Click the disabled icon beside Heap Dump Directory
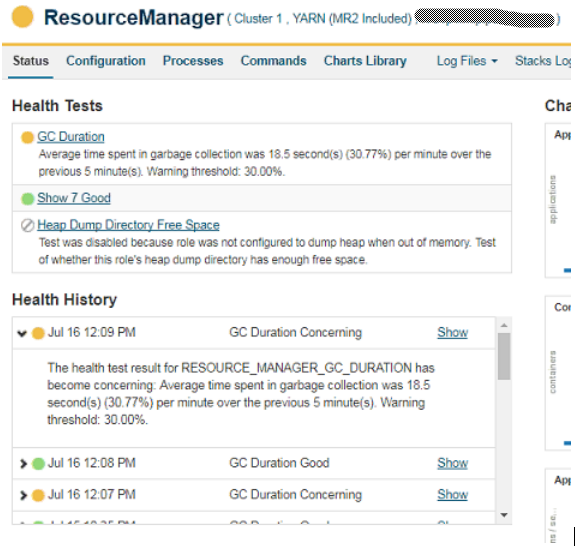Image resolution: width=575 pixels, height=546 pixels. pos(28,226)
